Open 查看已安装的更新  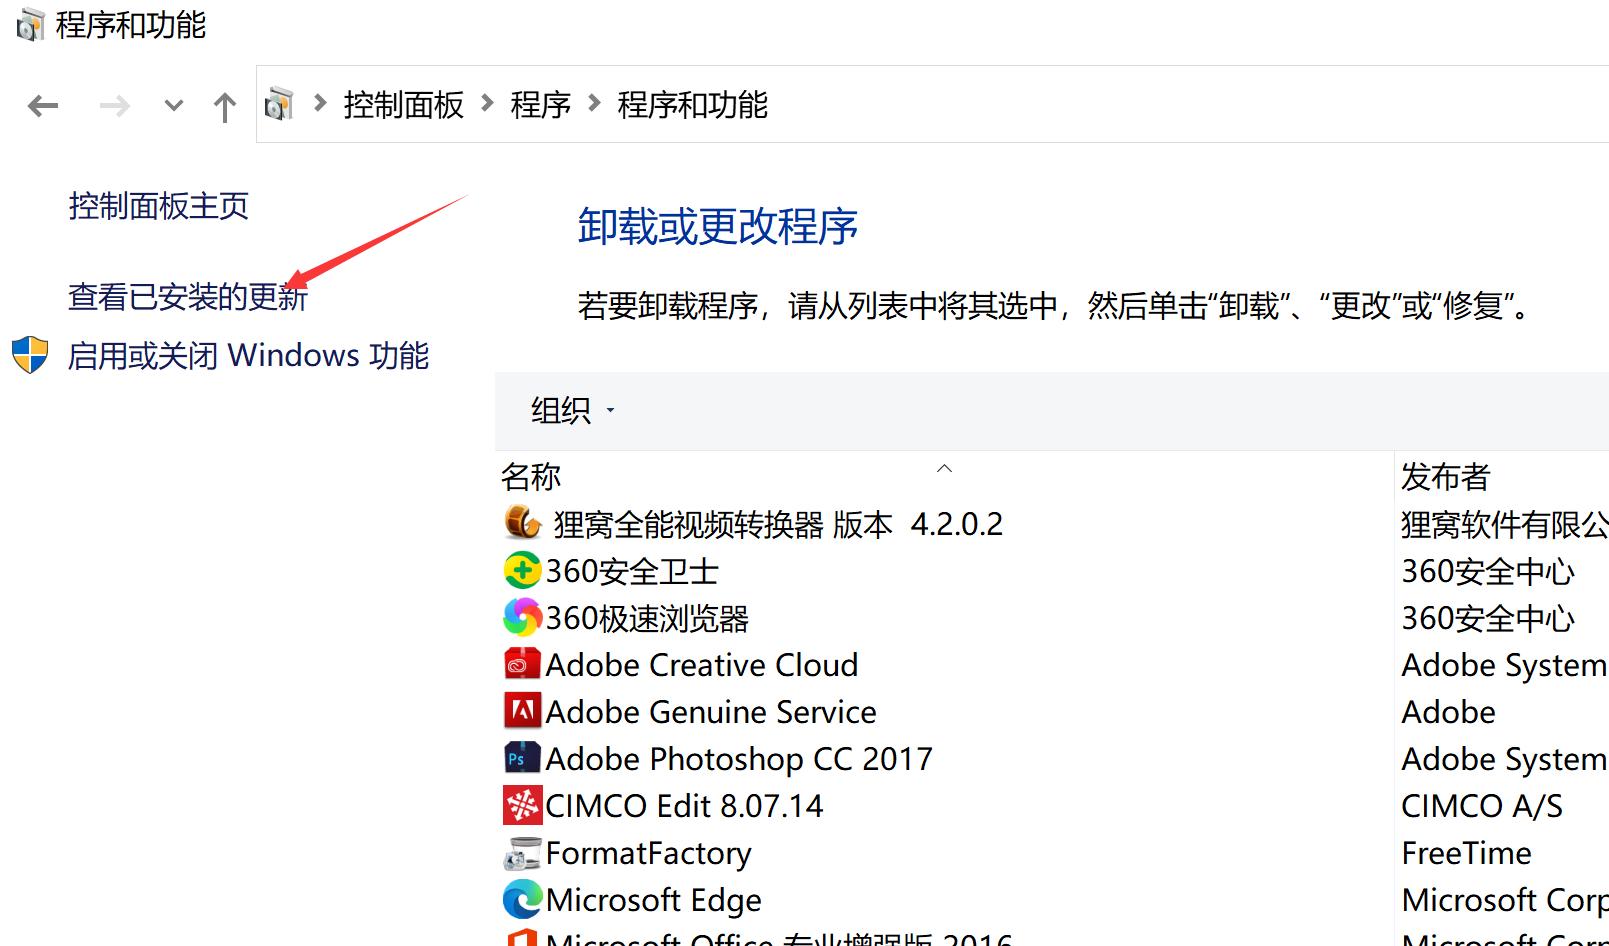click(186, 297)
